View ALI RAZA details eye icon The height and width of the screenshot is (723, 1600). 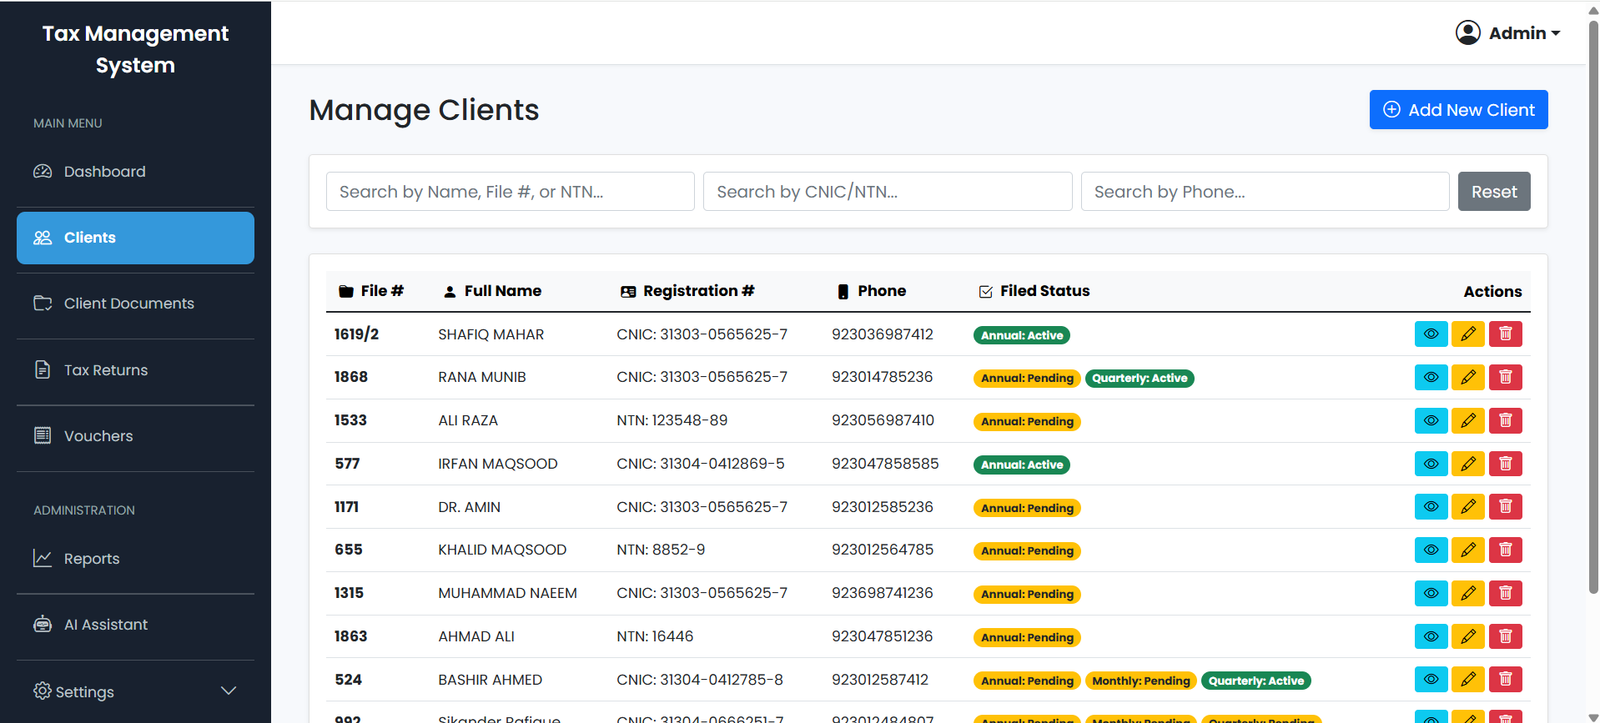click(1431, 420)
